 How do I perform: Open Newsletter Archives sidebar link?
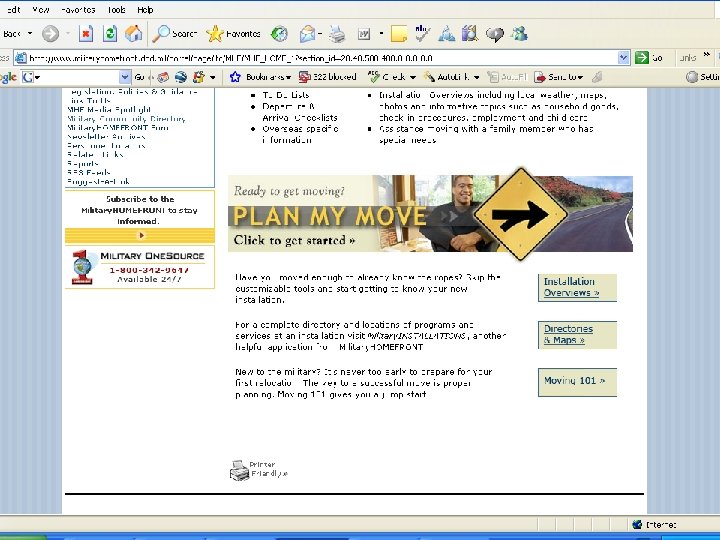pyautogui.click(x=106, y=137)
